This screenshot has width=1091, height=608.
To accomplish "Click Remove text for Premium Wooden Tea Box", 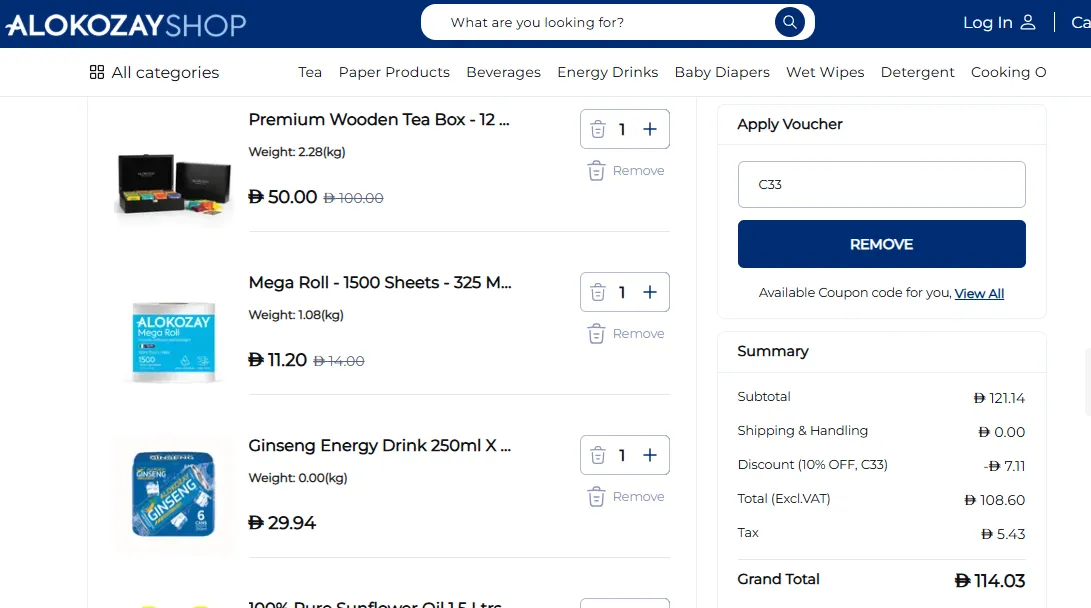I will [638, 170].
